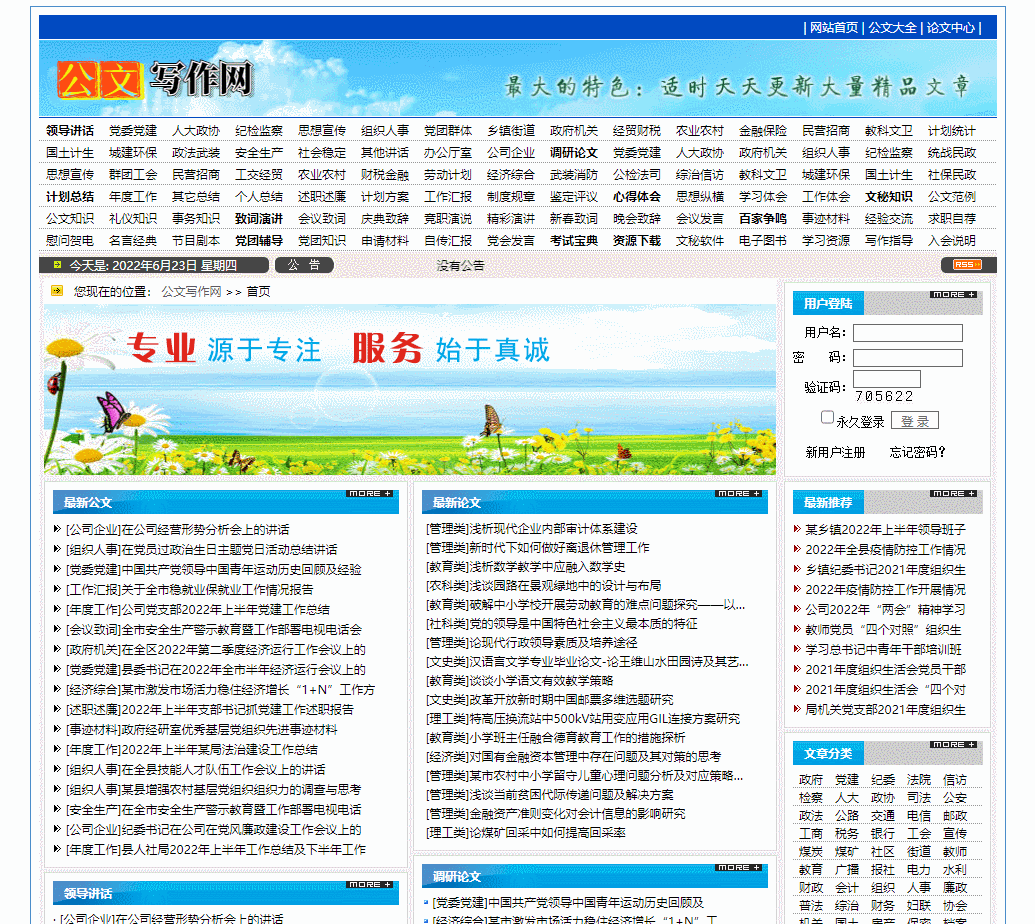The image size is (1035, 924).
Task: Select 煤炭 in 文章分类
Action: tap(811, 852)
